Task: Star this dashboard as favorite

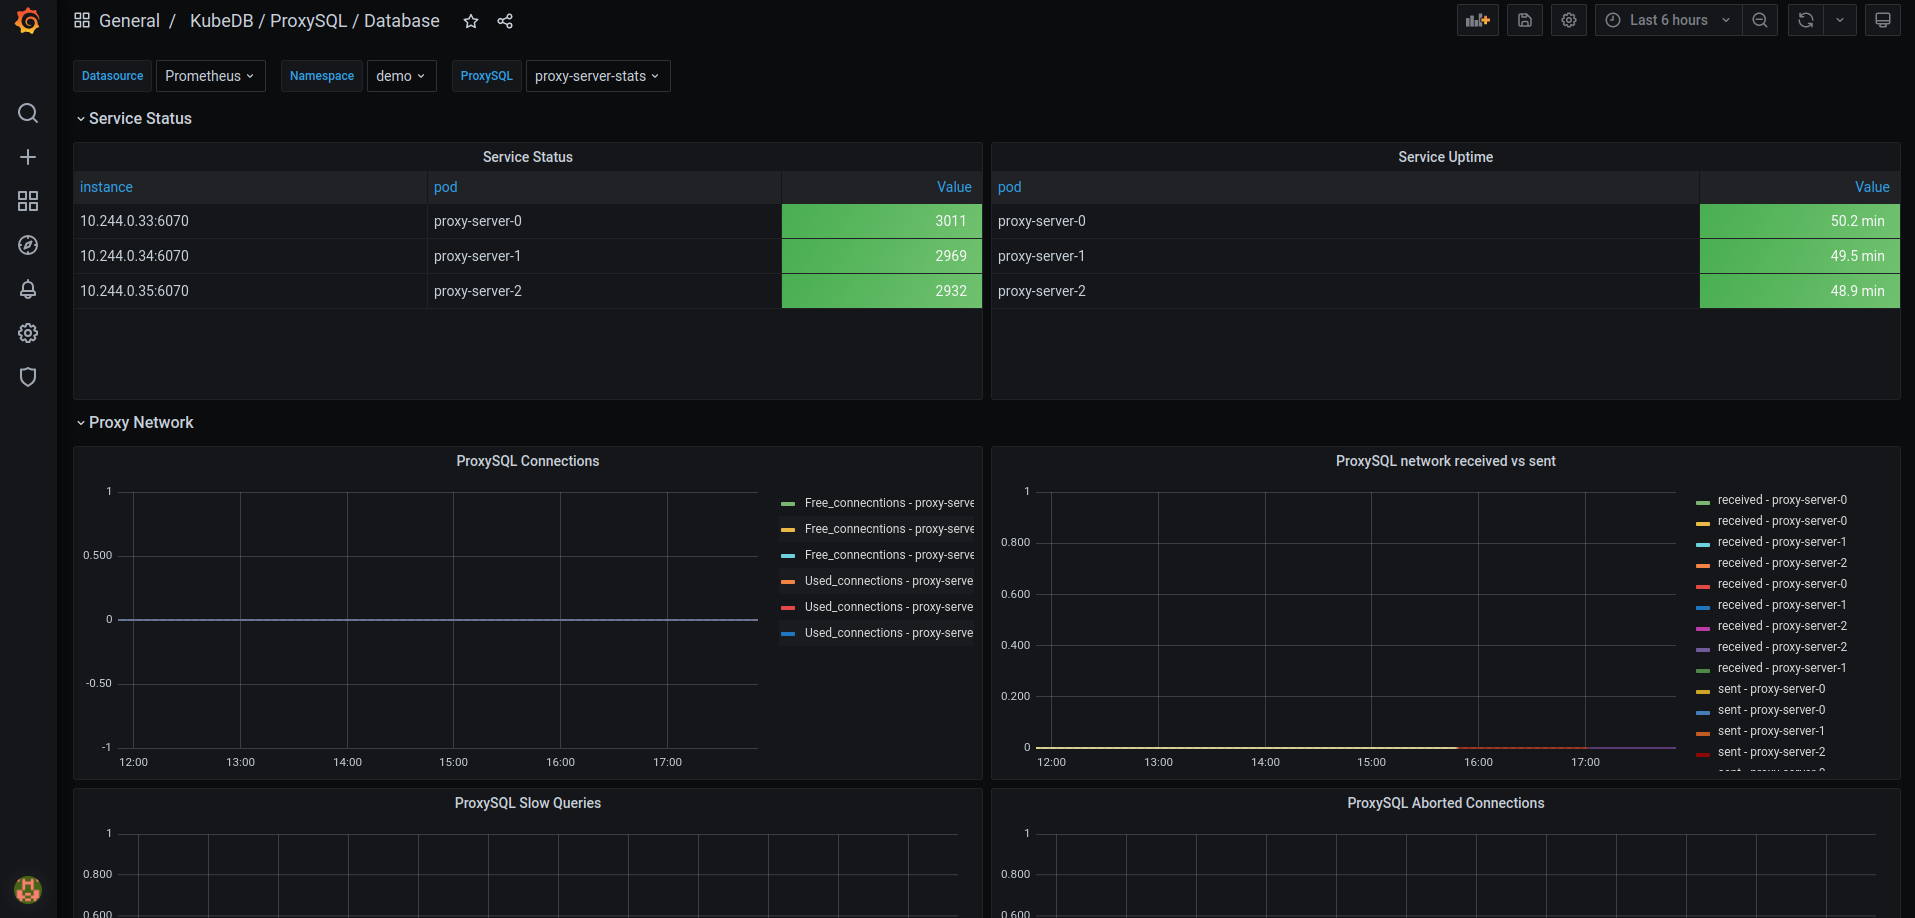Action: click(x=471, y=21)
